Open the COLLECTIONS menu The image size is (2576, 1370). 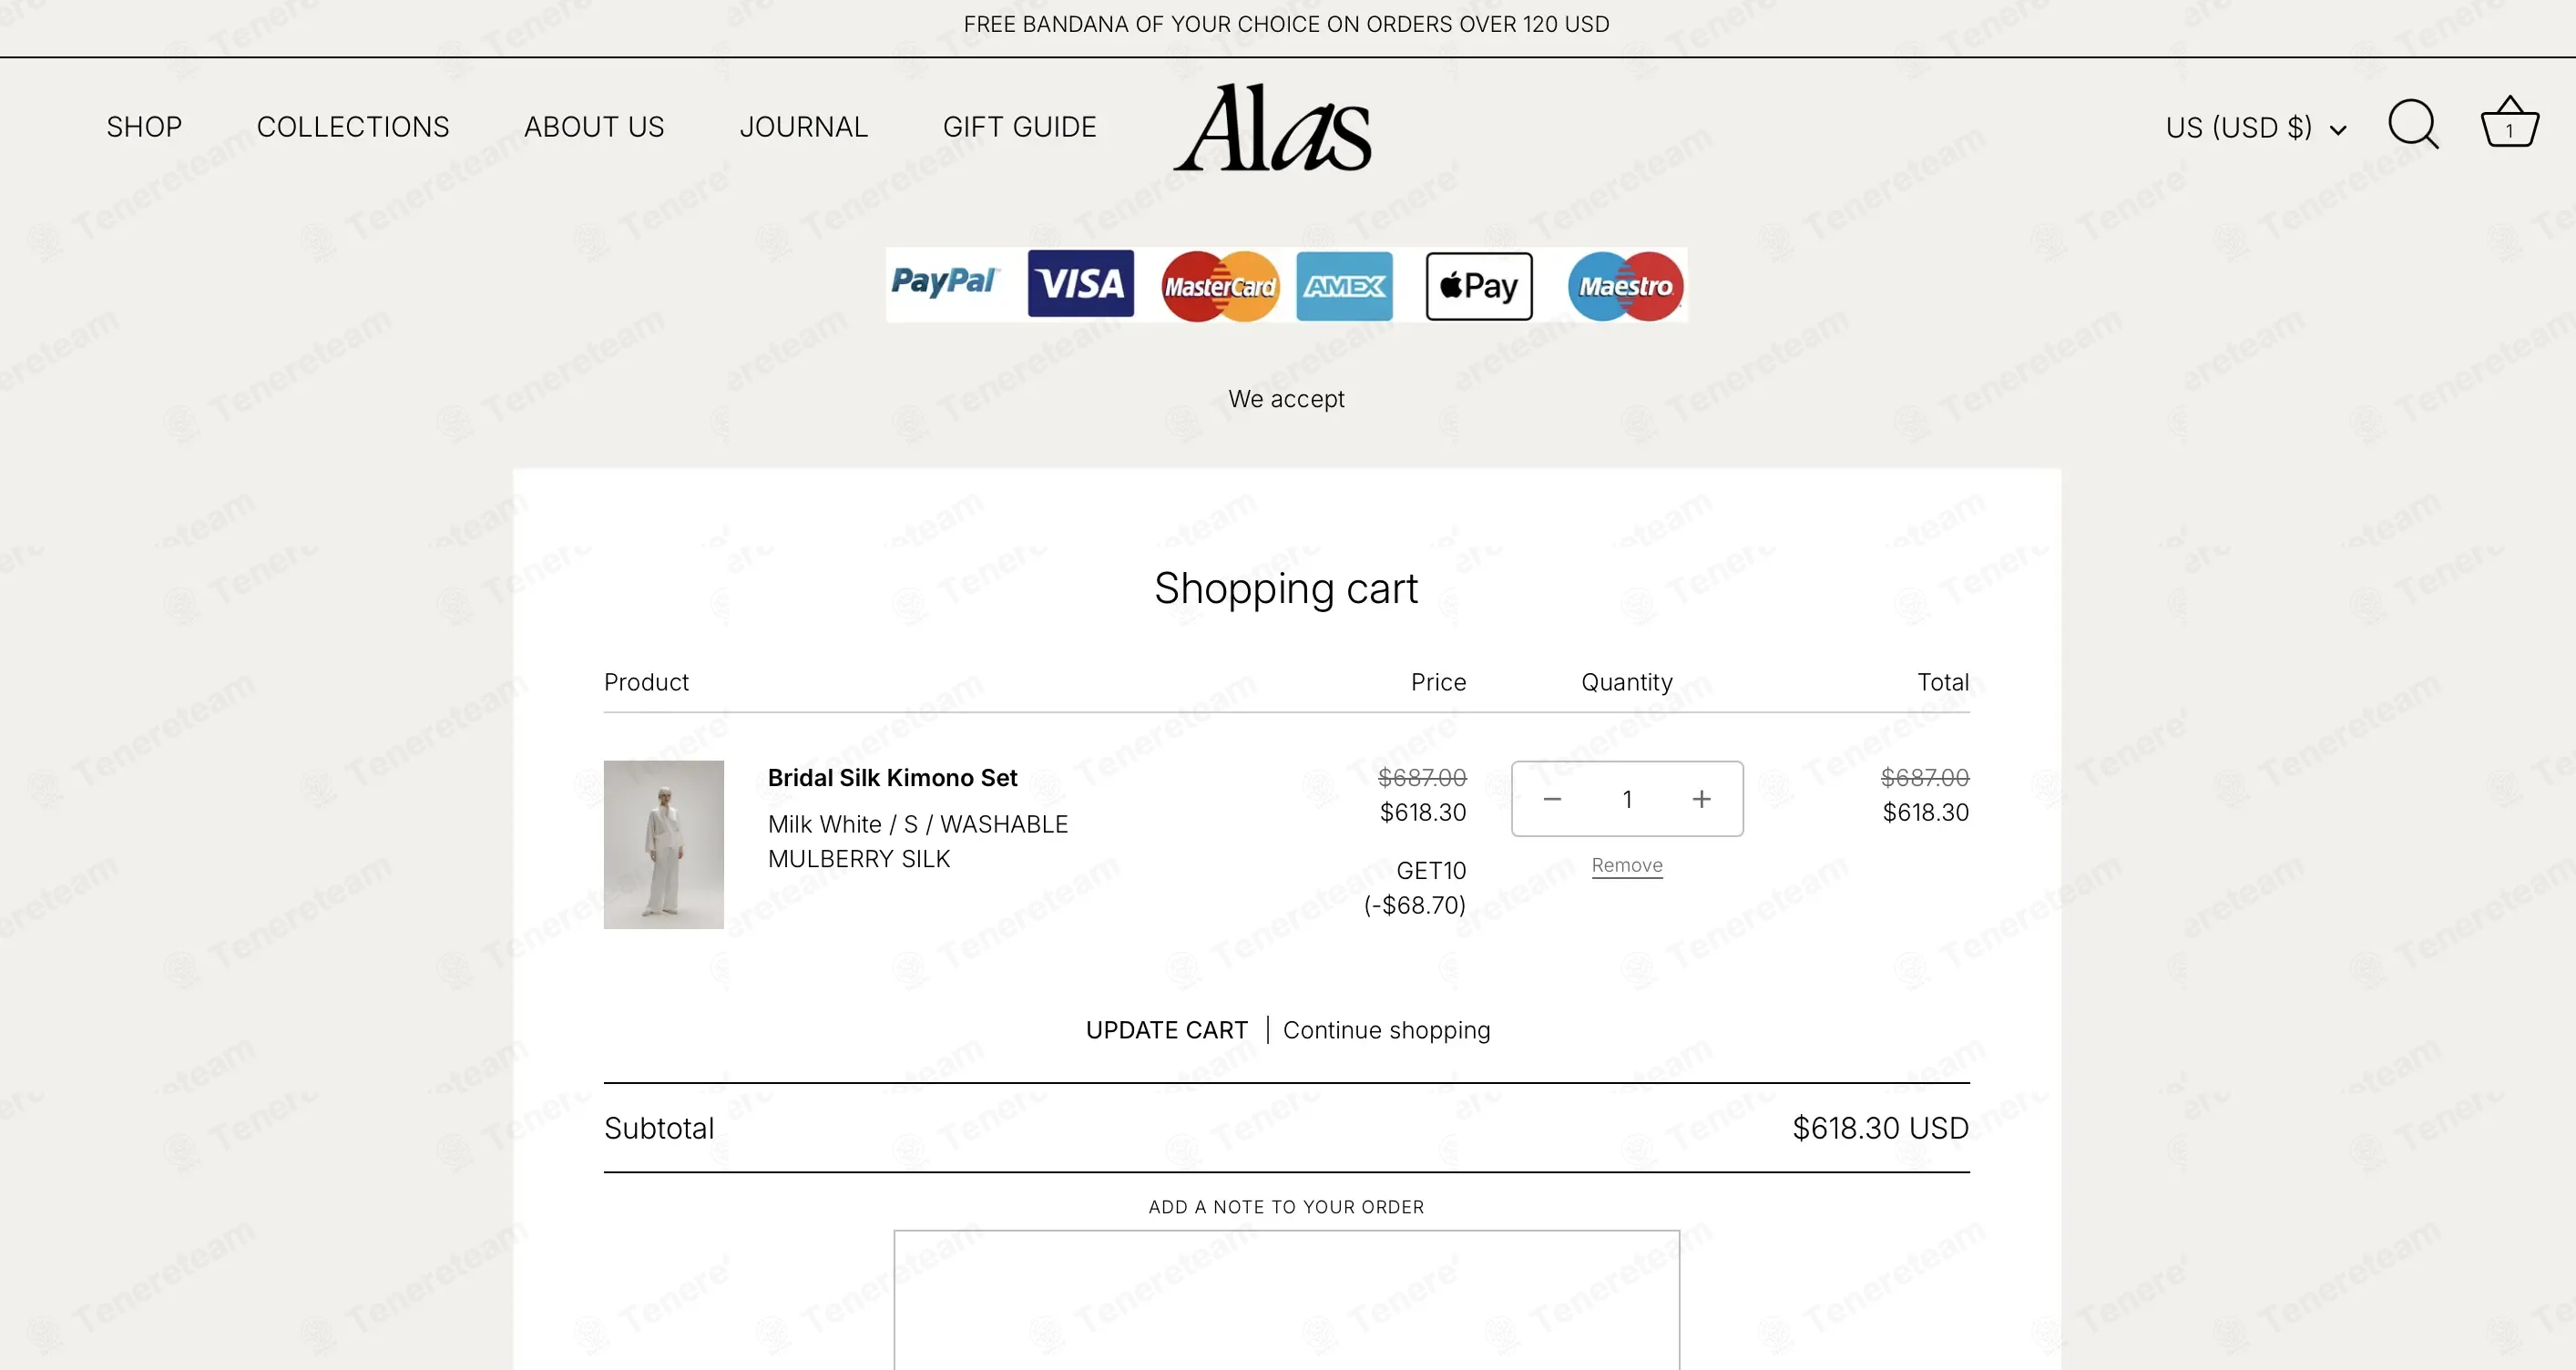[x=353, y=127]
